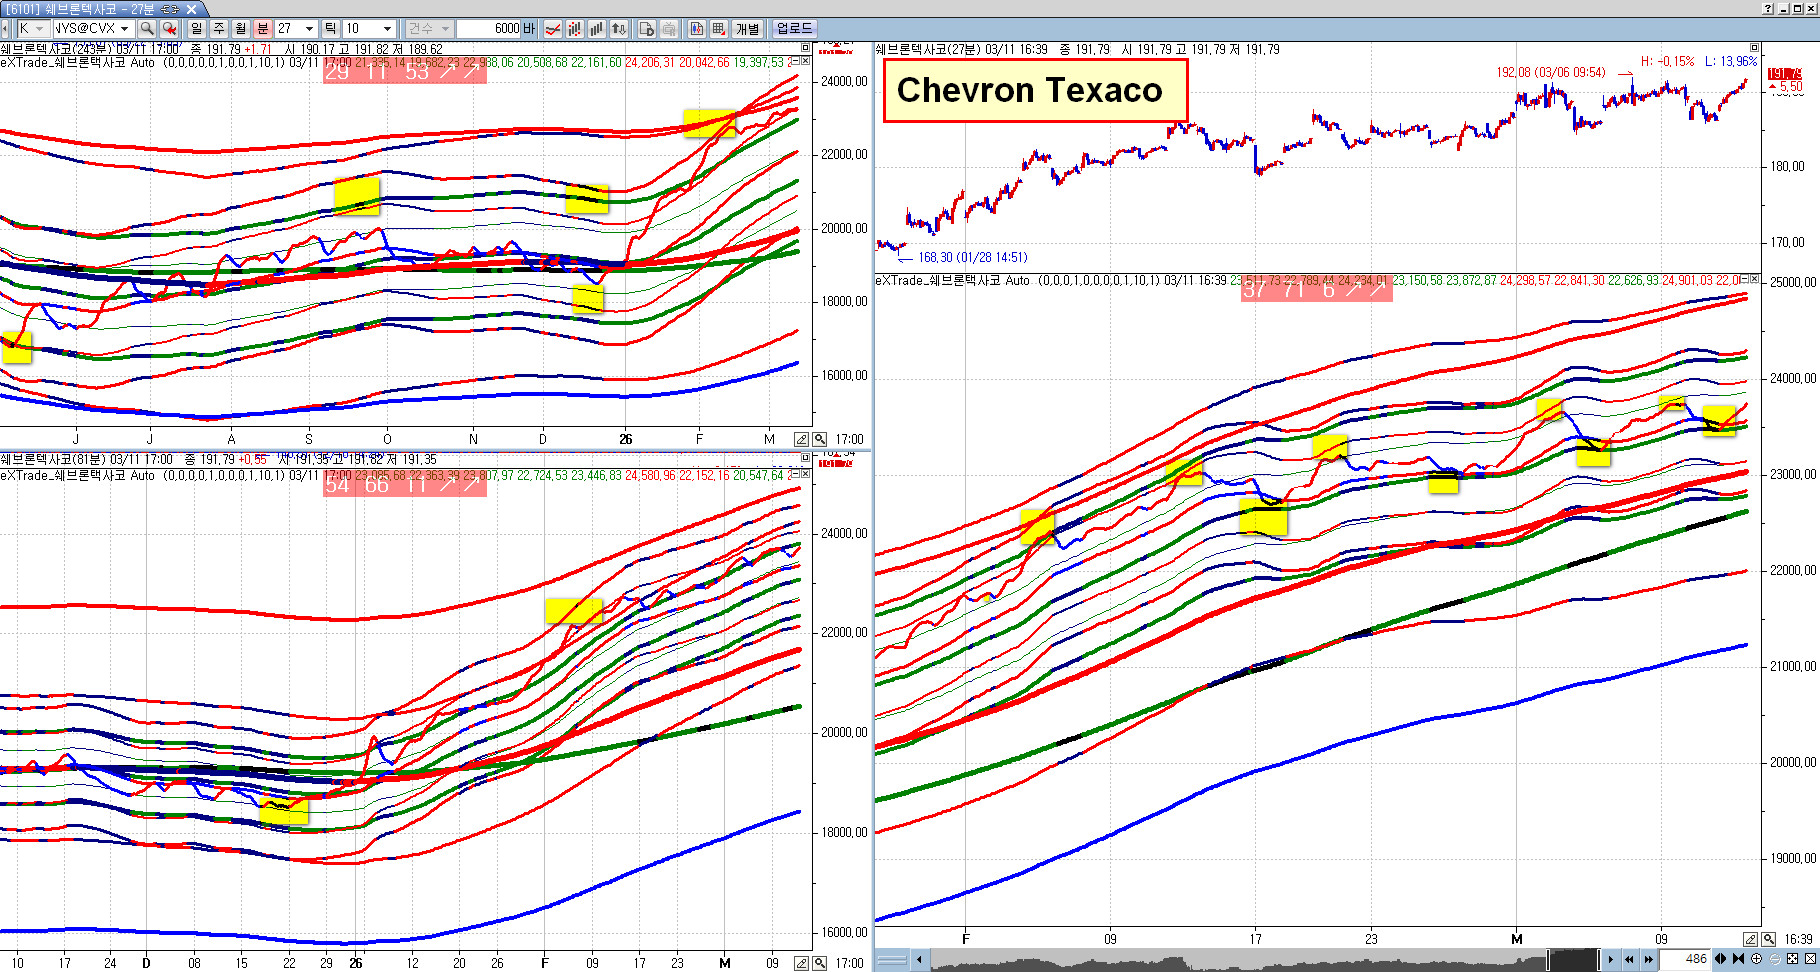1820x972 pixels.
Task: Click the fast-forward double-arrow button
Action: [x=1648, y=959]
